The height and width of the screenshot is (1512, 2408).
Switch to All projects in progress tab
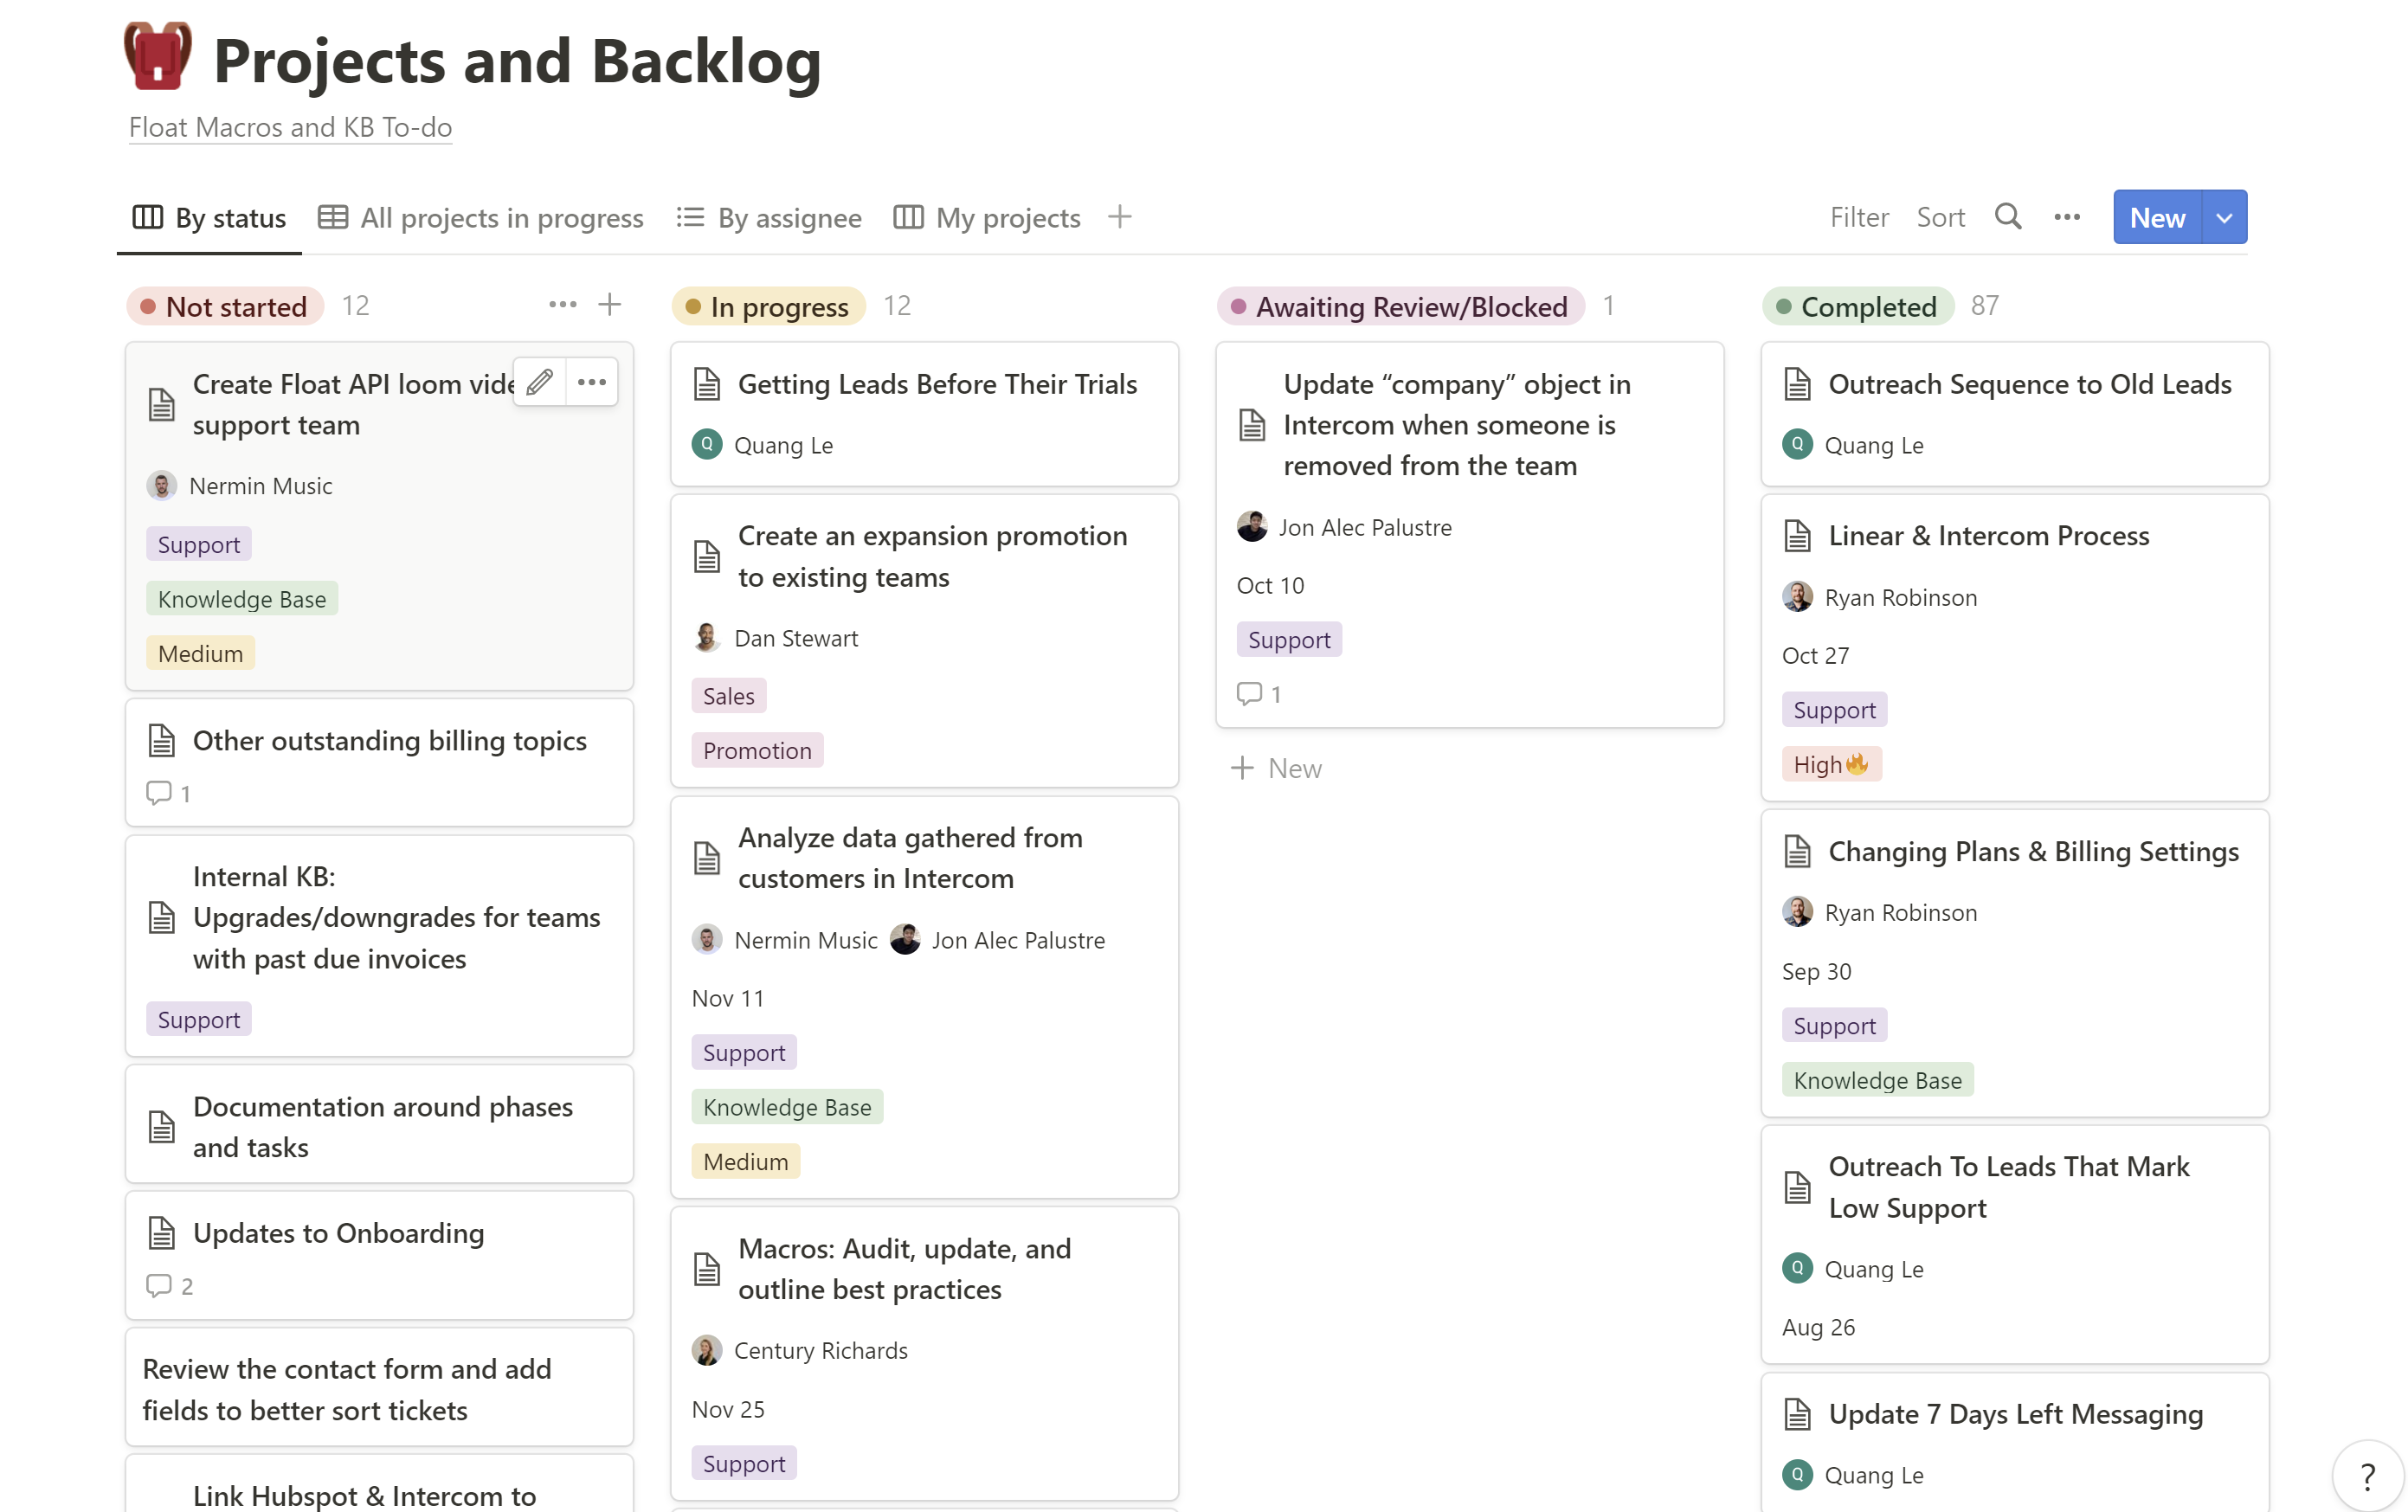click(481, 217)
